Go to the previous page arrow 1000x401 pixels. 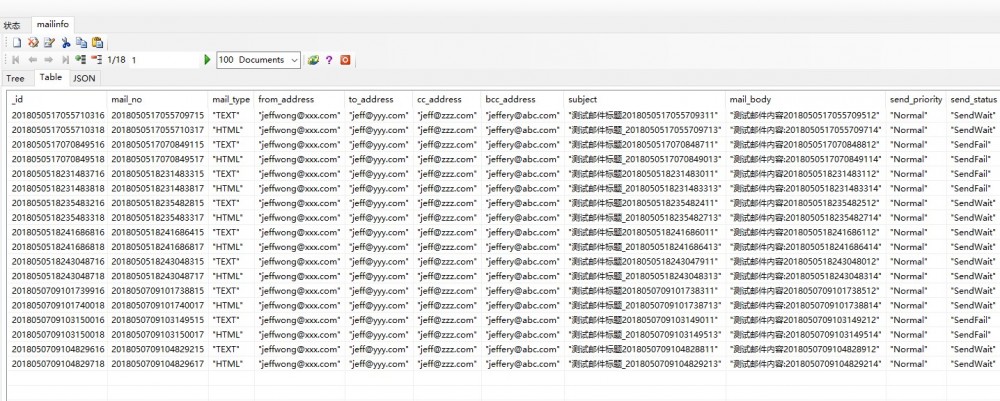[33, 60]
